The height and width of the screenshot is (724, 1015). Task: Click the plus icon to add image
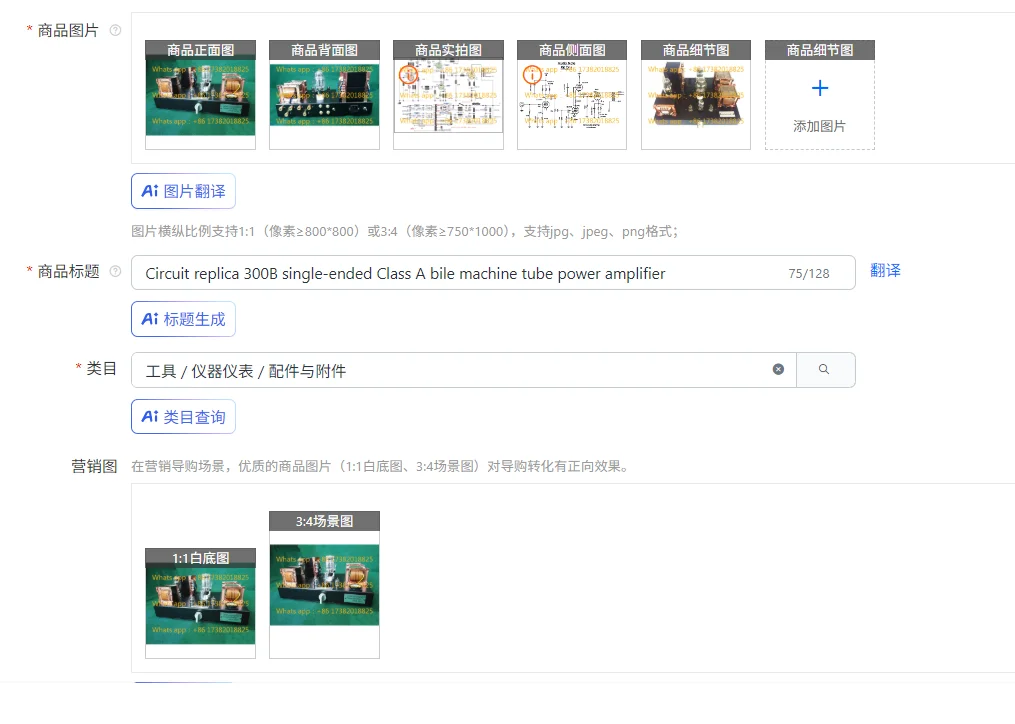coord(819,89)
